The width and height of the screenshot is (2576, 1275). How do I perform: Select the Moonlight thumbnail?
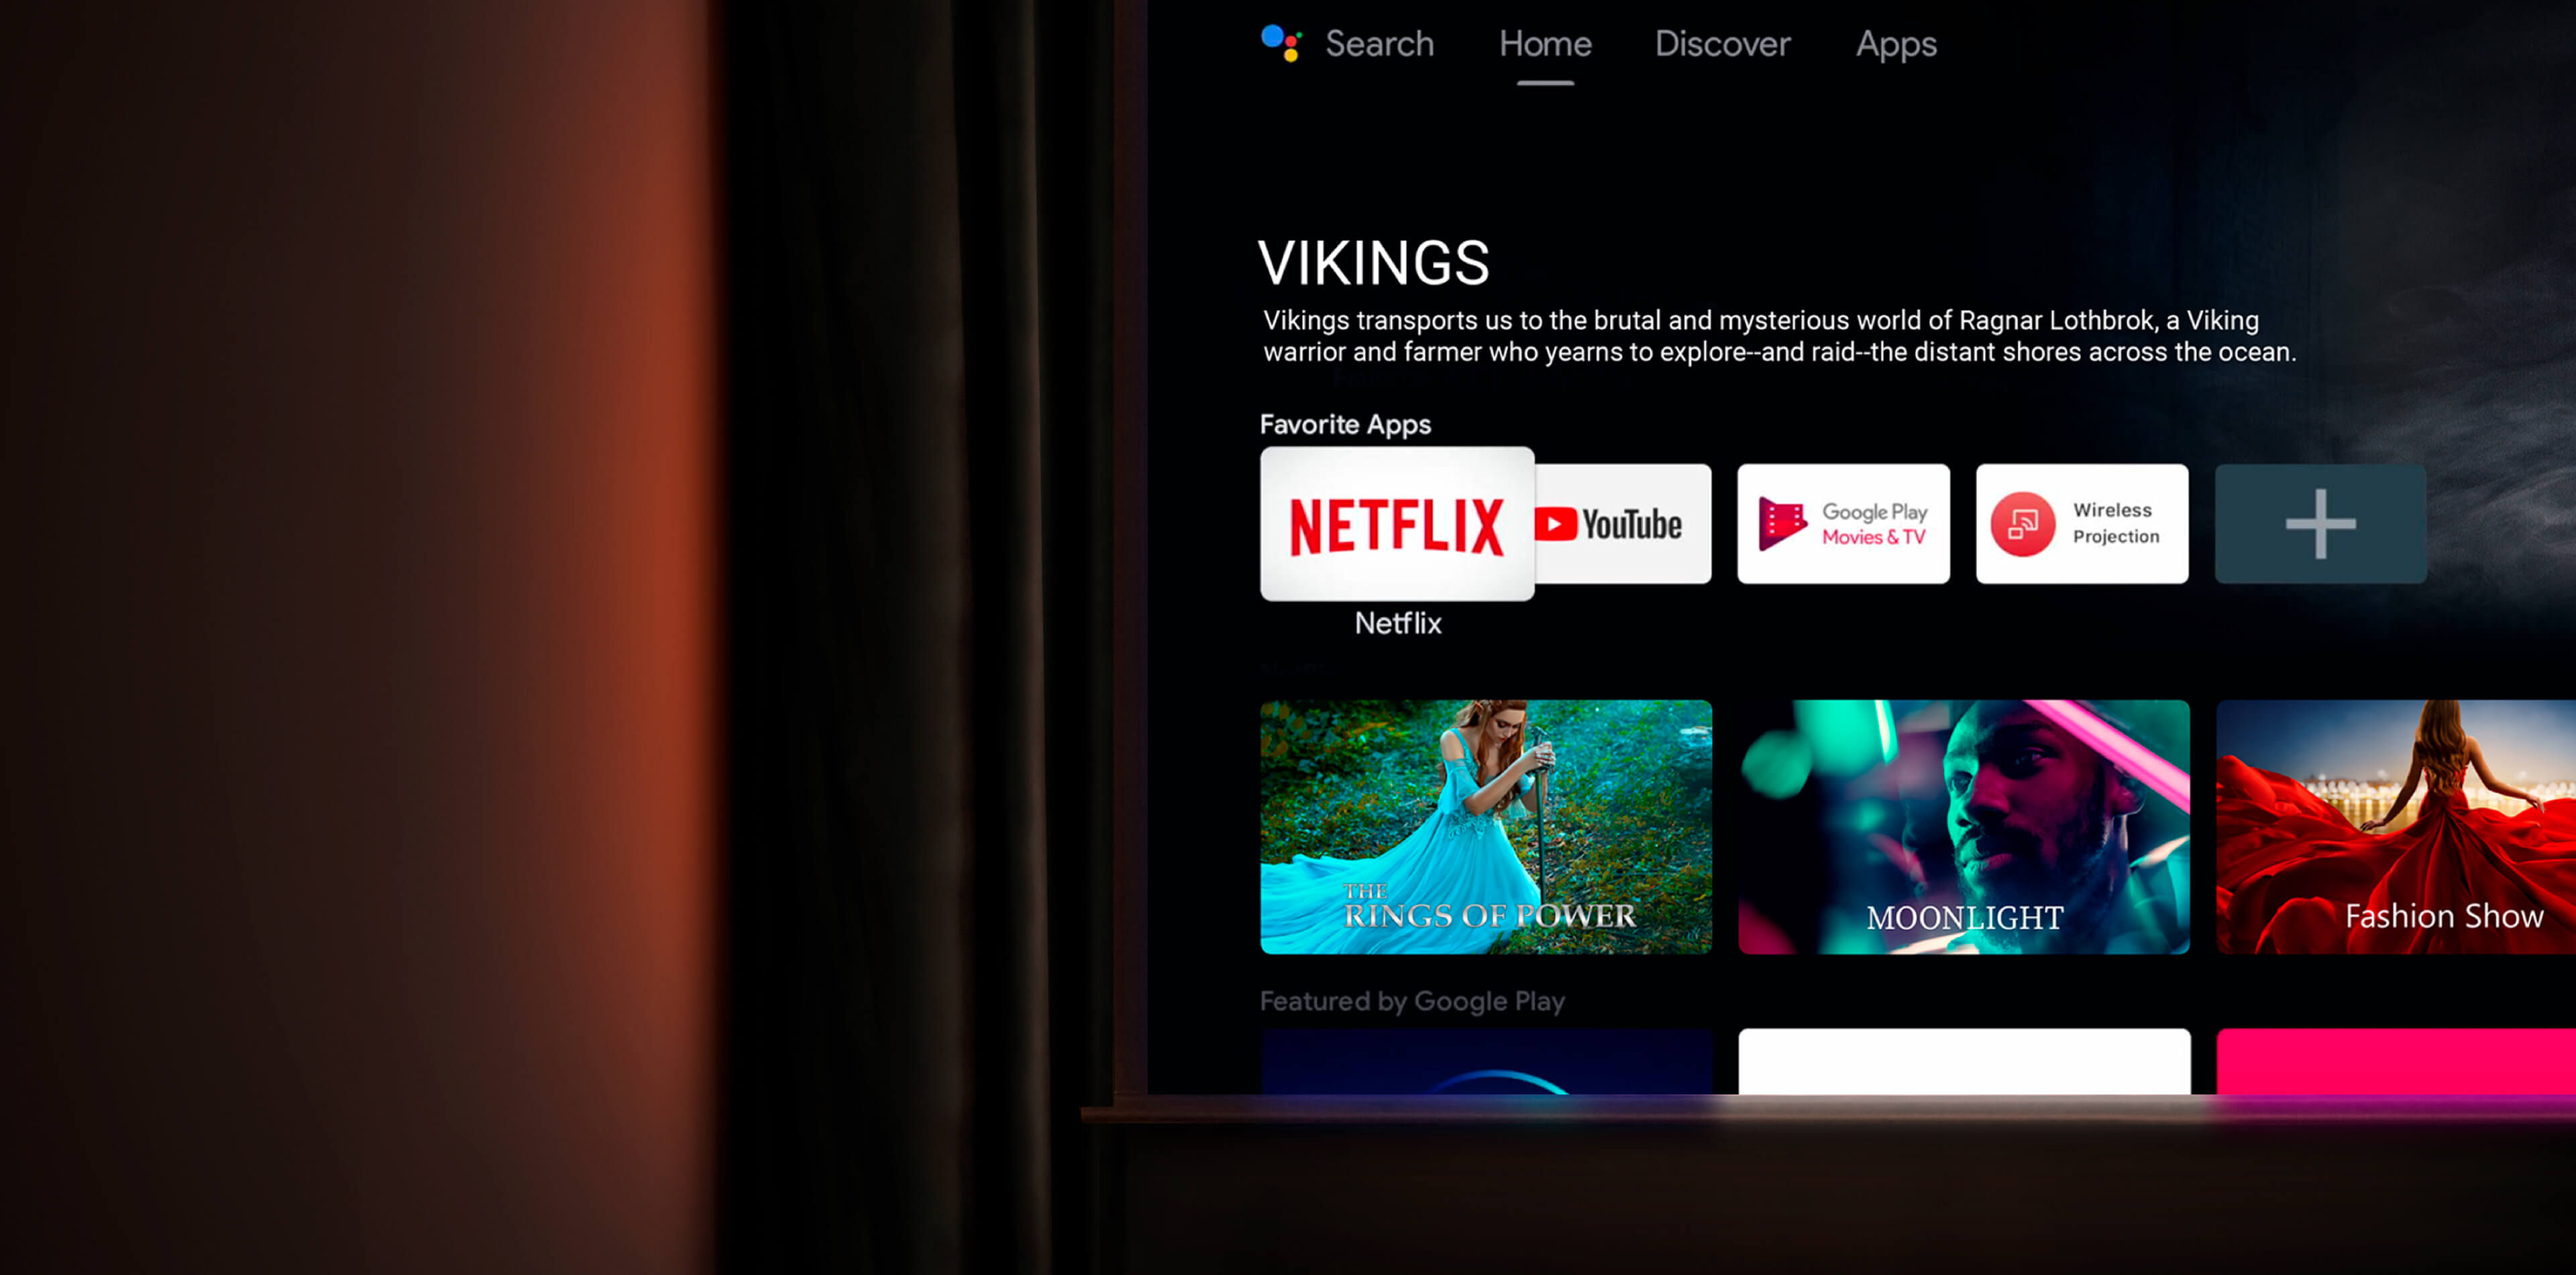1965,827
